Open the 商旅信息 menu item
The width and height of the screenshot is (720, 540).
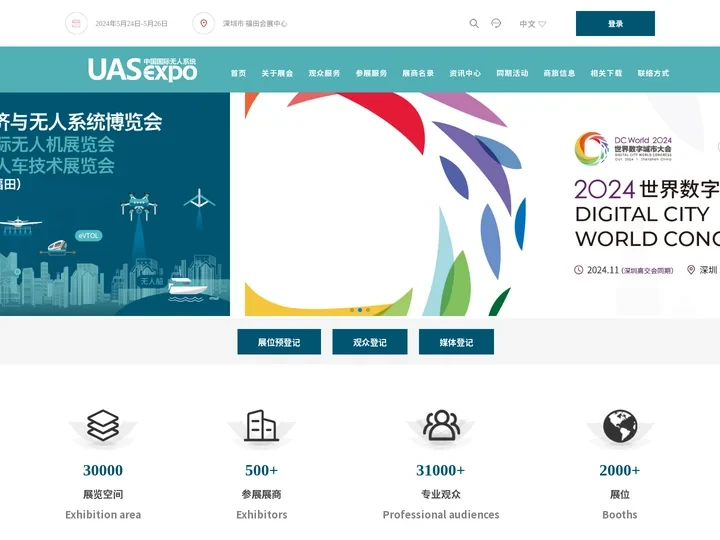(x=559, y=73)
